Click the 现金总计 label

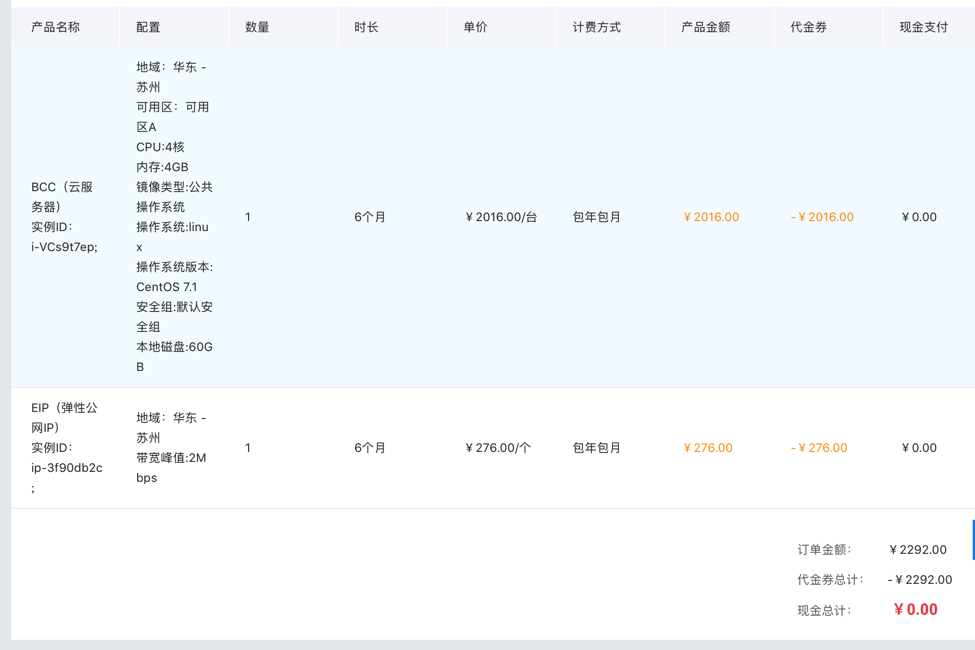tap(824, 610)
